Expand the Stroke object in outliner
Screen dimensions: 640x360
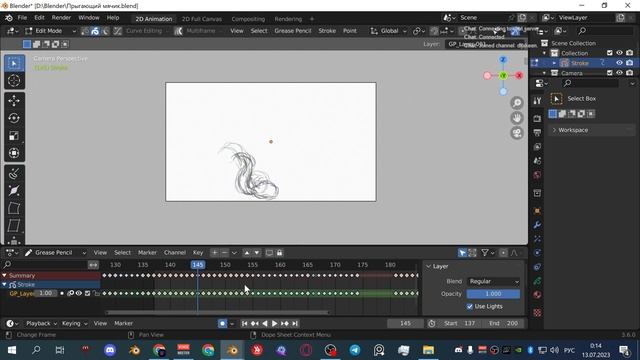pos(554,63)
